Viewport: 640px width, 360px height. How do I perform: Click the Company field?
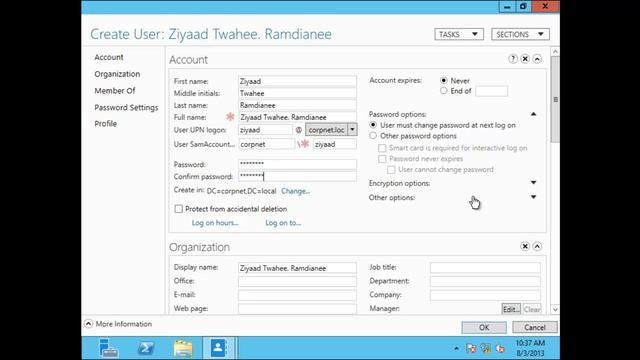pyautogui.click(x=485, y=295)
